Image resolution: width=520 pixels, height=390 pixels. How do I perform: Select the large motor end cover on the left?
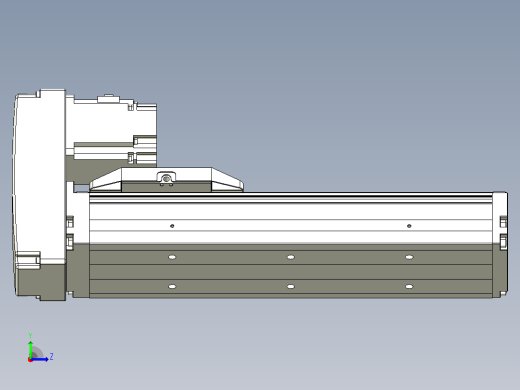[x=39, y=195]
